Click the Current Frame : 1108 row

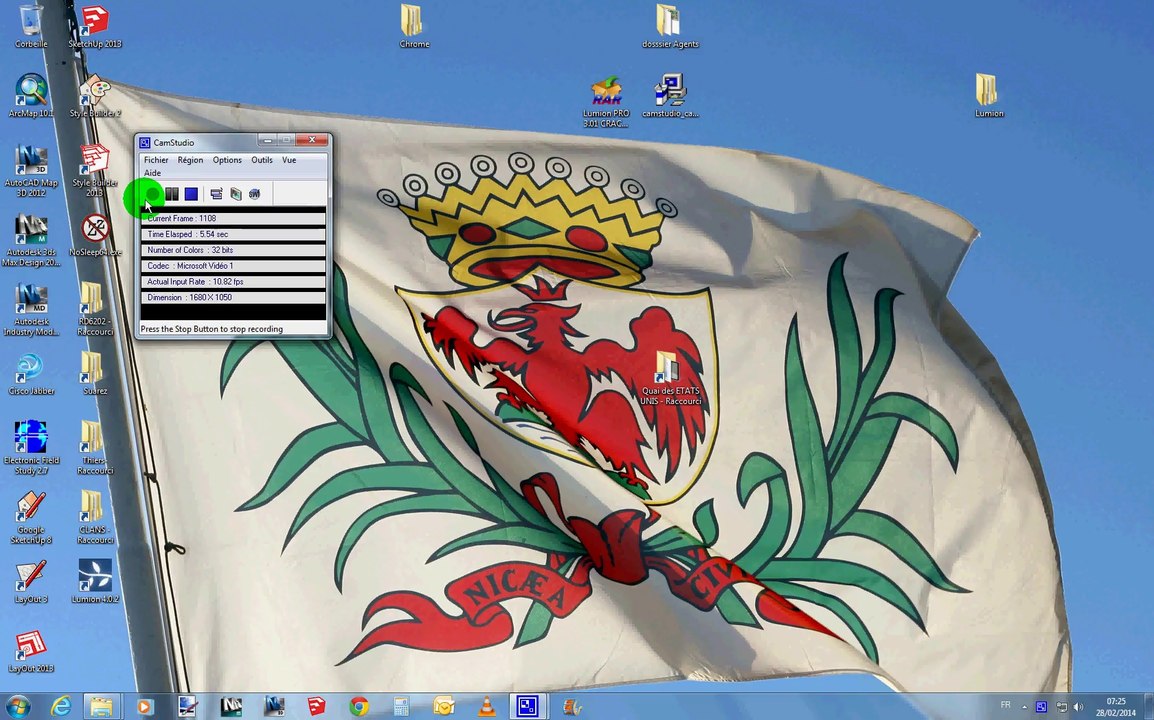point(233,219)
